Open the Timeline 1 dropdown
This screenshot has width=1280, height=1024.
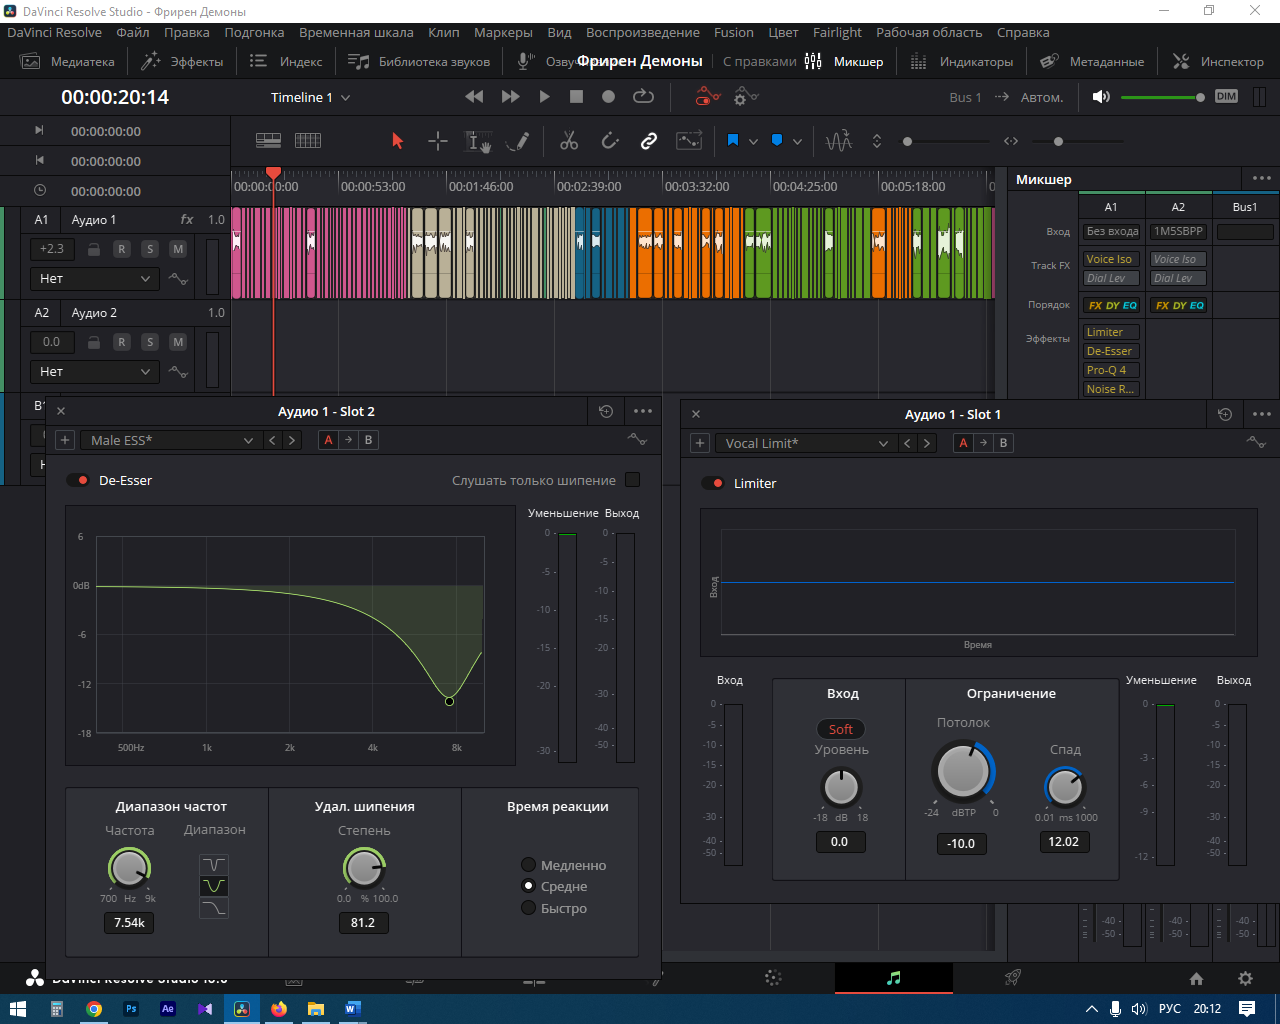(310, 97)
